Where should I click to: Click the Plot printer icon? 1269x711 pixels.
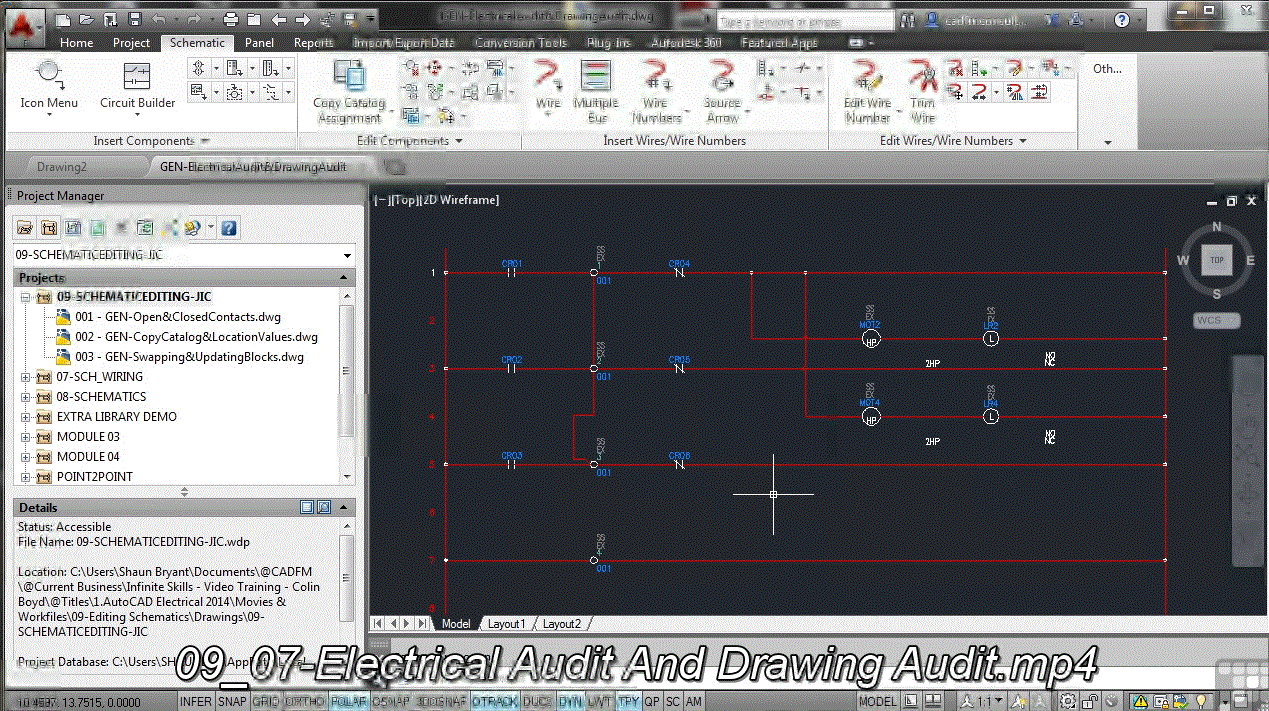pyautogui.click(x=230, y=19)
